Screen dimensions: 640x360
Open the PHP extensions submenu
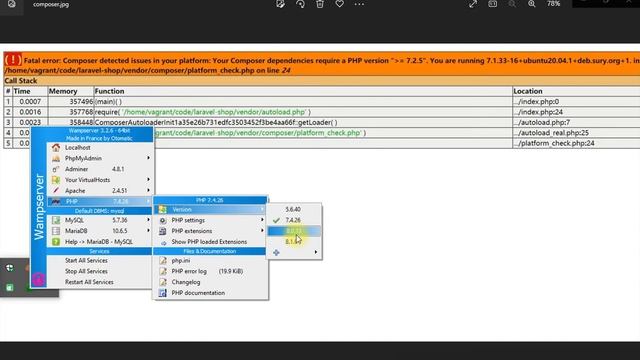coord(210,231)
